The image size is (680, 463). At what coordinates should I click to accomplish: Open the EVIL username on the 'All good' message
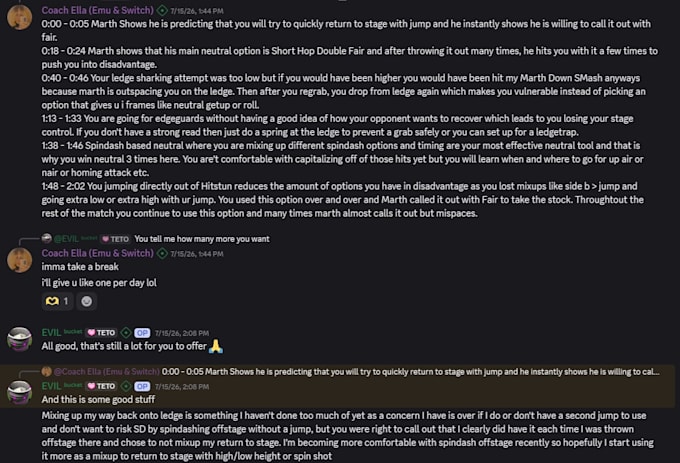click(x=51, y=333)
